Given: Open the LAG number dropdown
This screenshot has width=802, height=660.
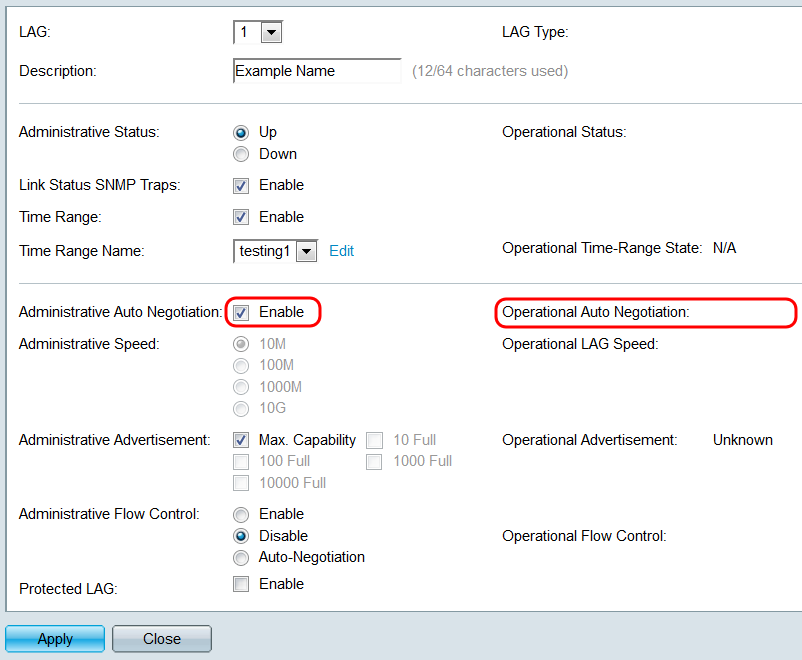Looking at the screenshot, I should [271, 32].
